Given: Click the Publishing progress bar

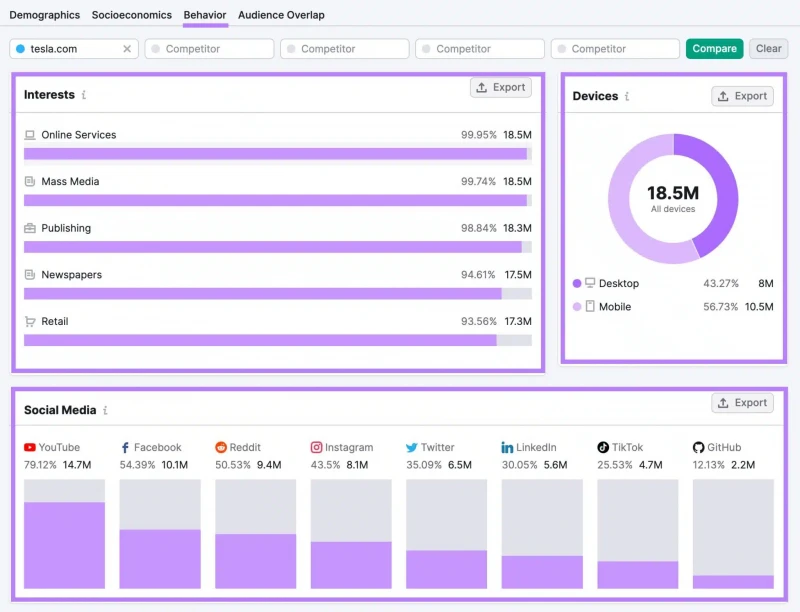Looking at the screenshot, I should [278, 247].
